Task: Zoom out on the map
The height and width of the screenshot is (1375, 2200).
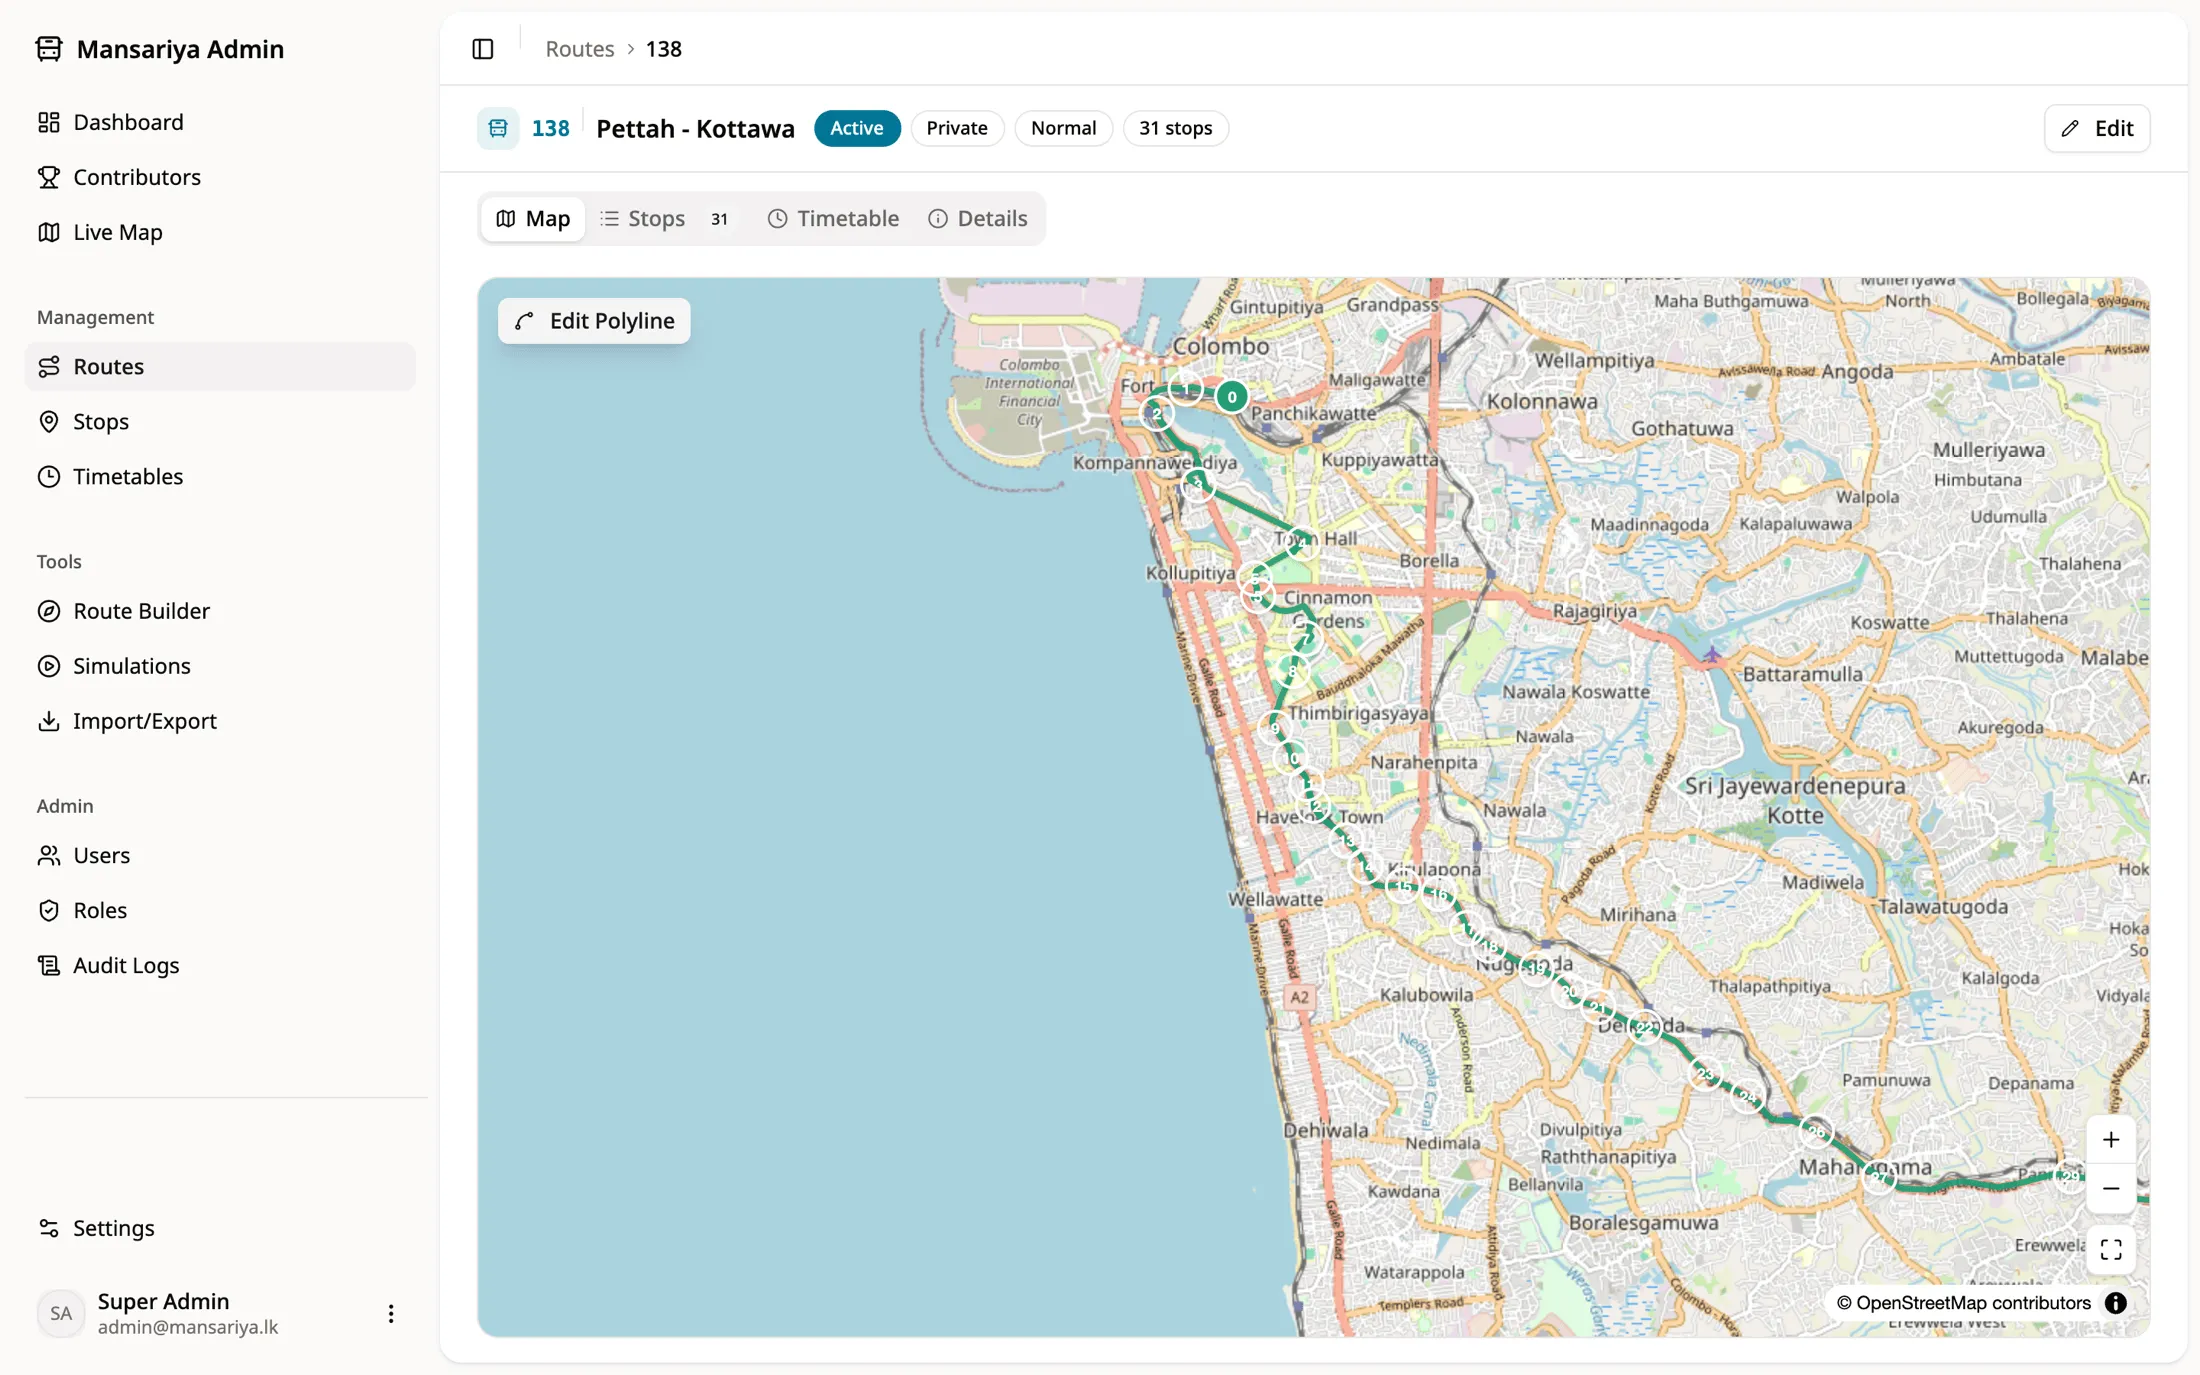Action: point(2111,1189)
